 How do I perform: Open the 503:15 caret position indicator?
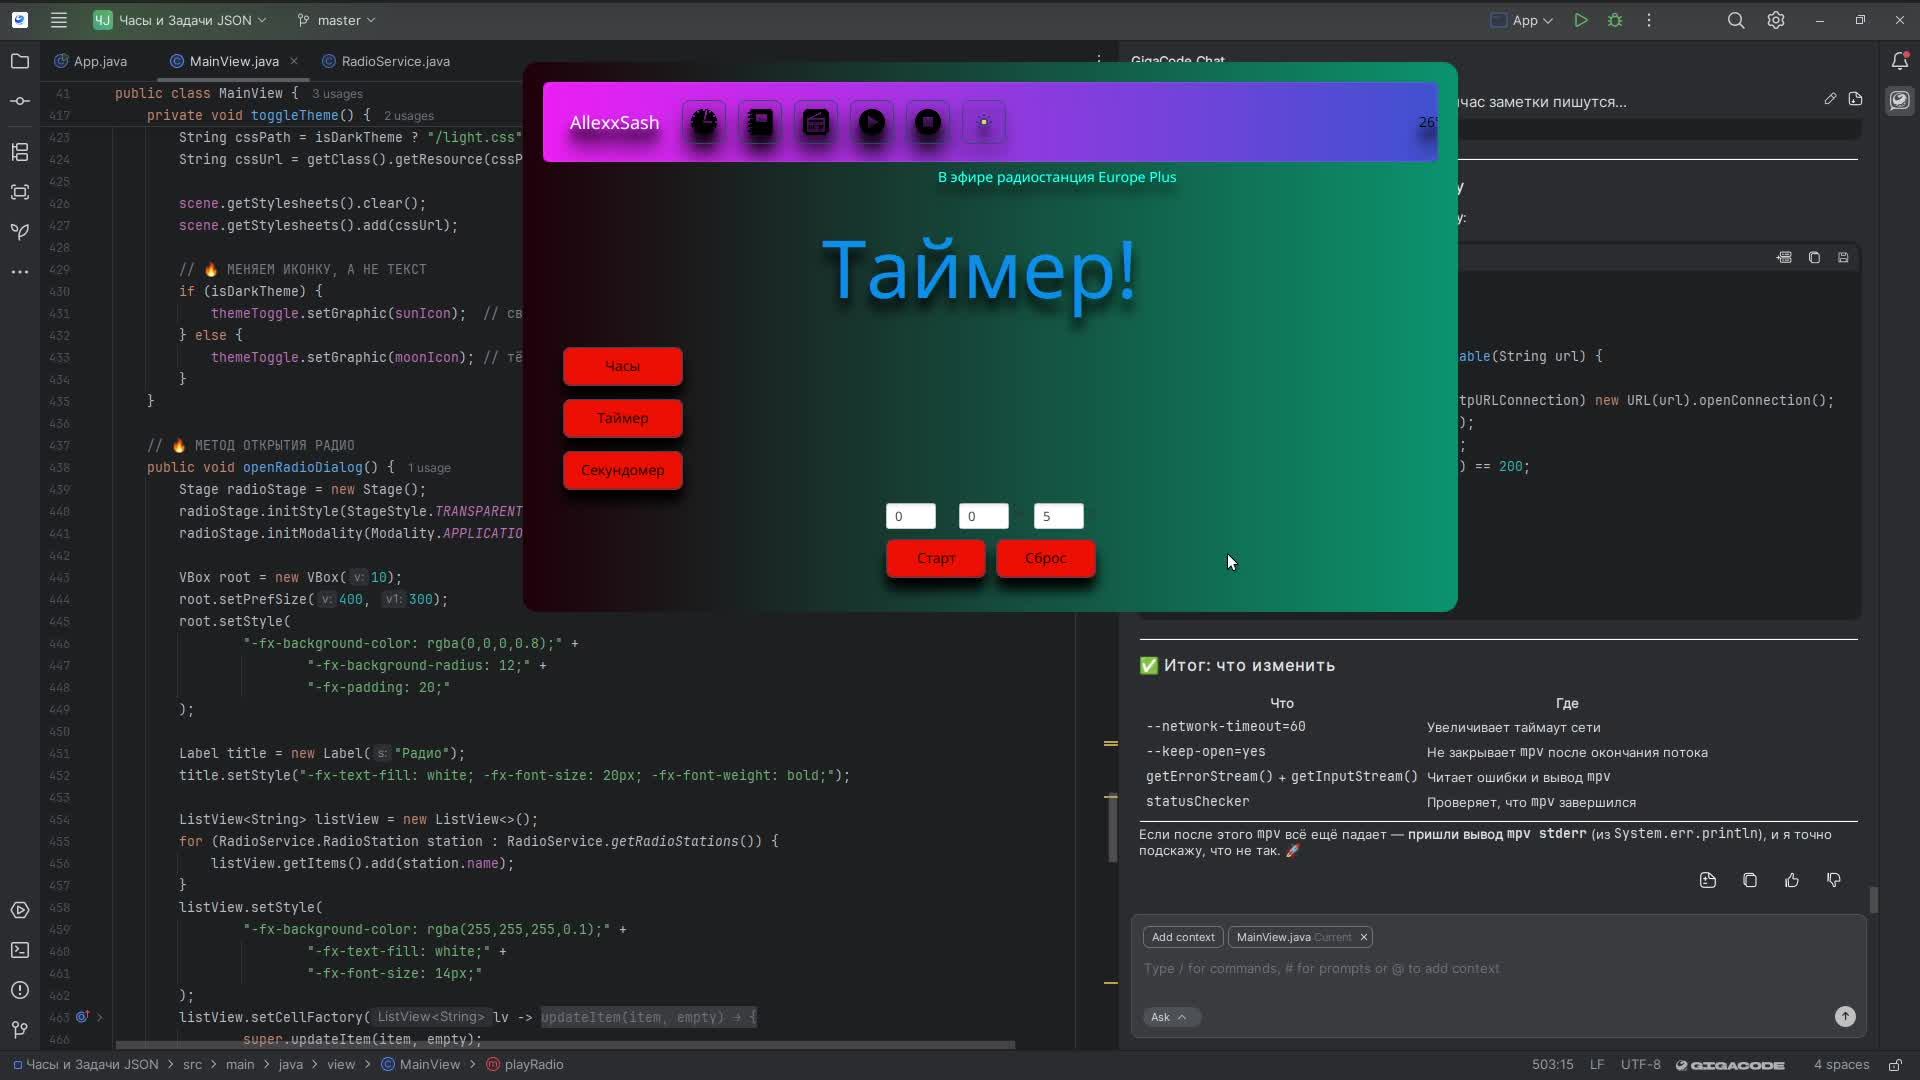point(1553,1065)
